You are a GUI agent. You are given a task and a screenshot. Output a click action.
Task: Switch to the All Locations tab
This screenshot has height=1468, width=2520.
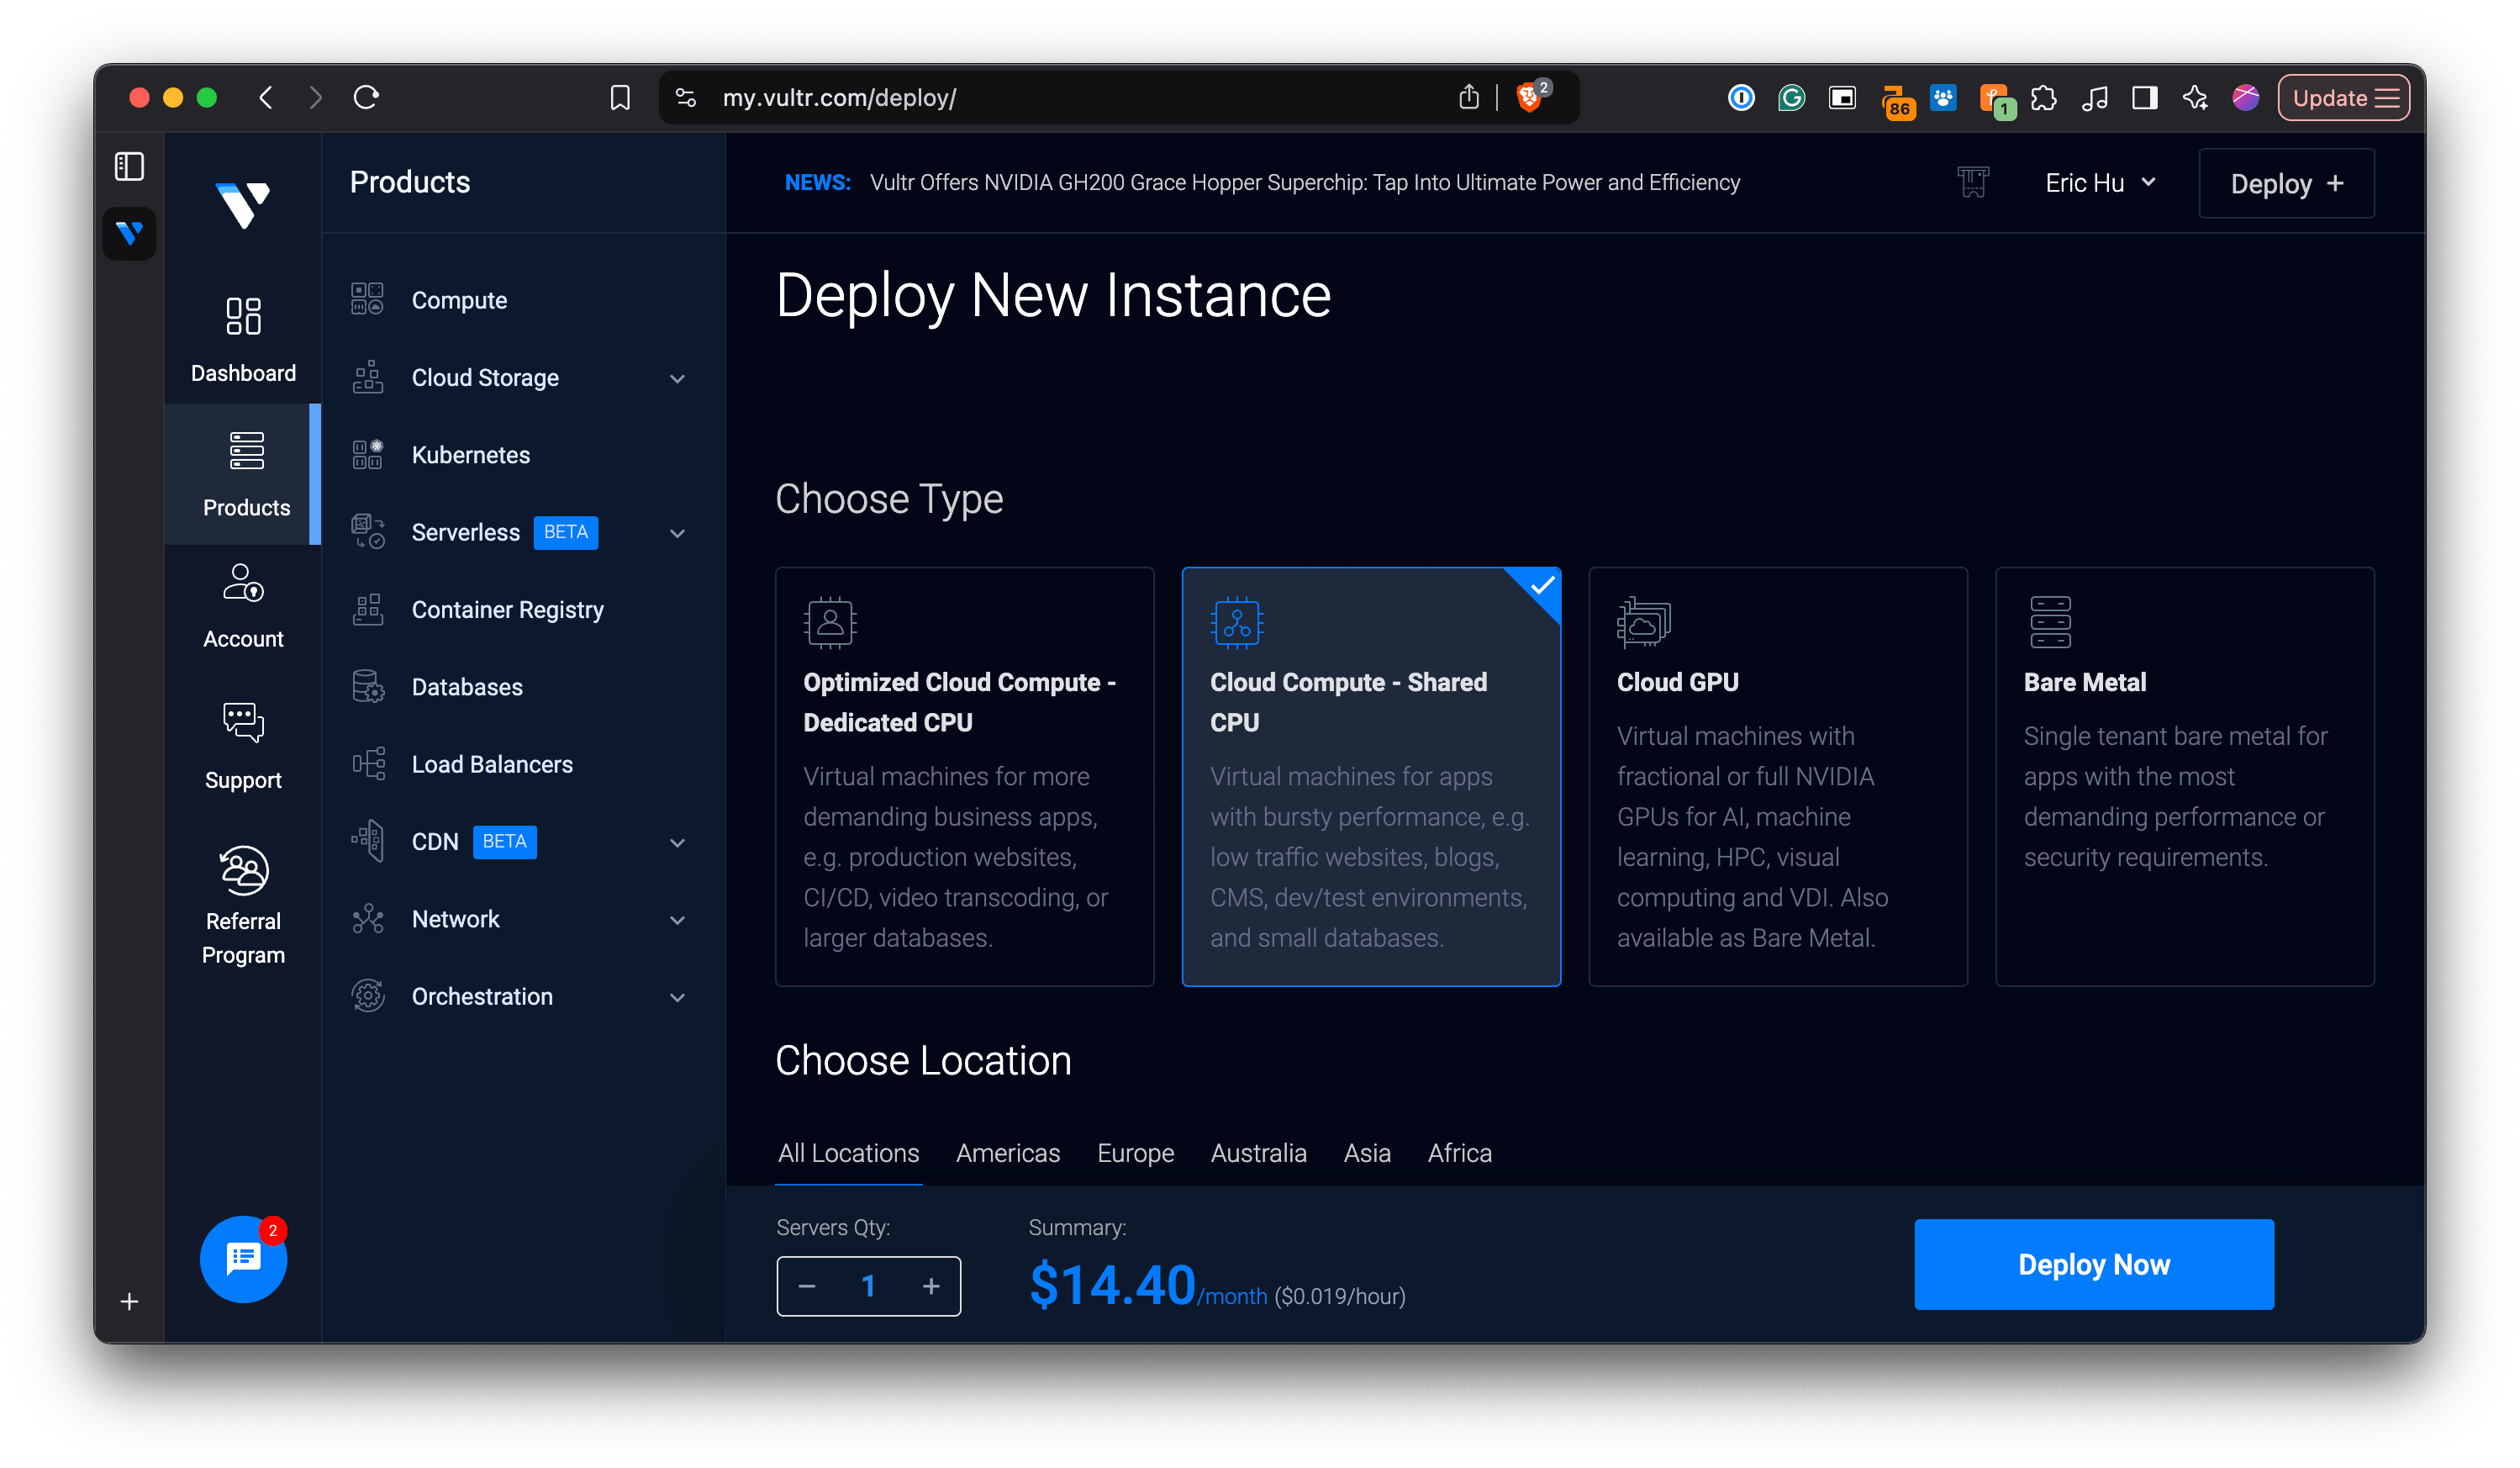[848, 1153]
